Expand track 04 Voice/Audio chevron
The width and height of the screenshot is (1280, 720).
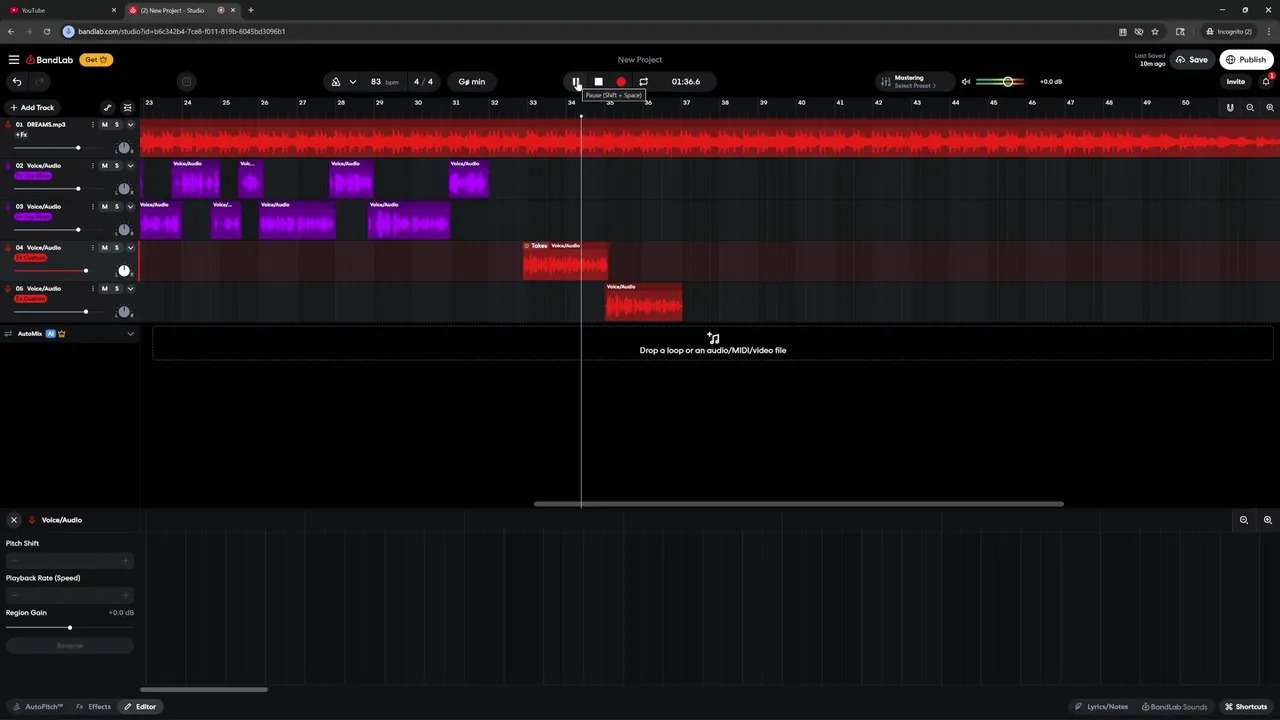pyautogui.click(x=130, y=248)
